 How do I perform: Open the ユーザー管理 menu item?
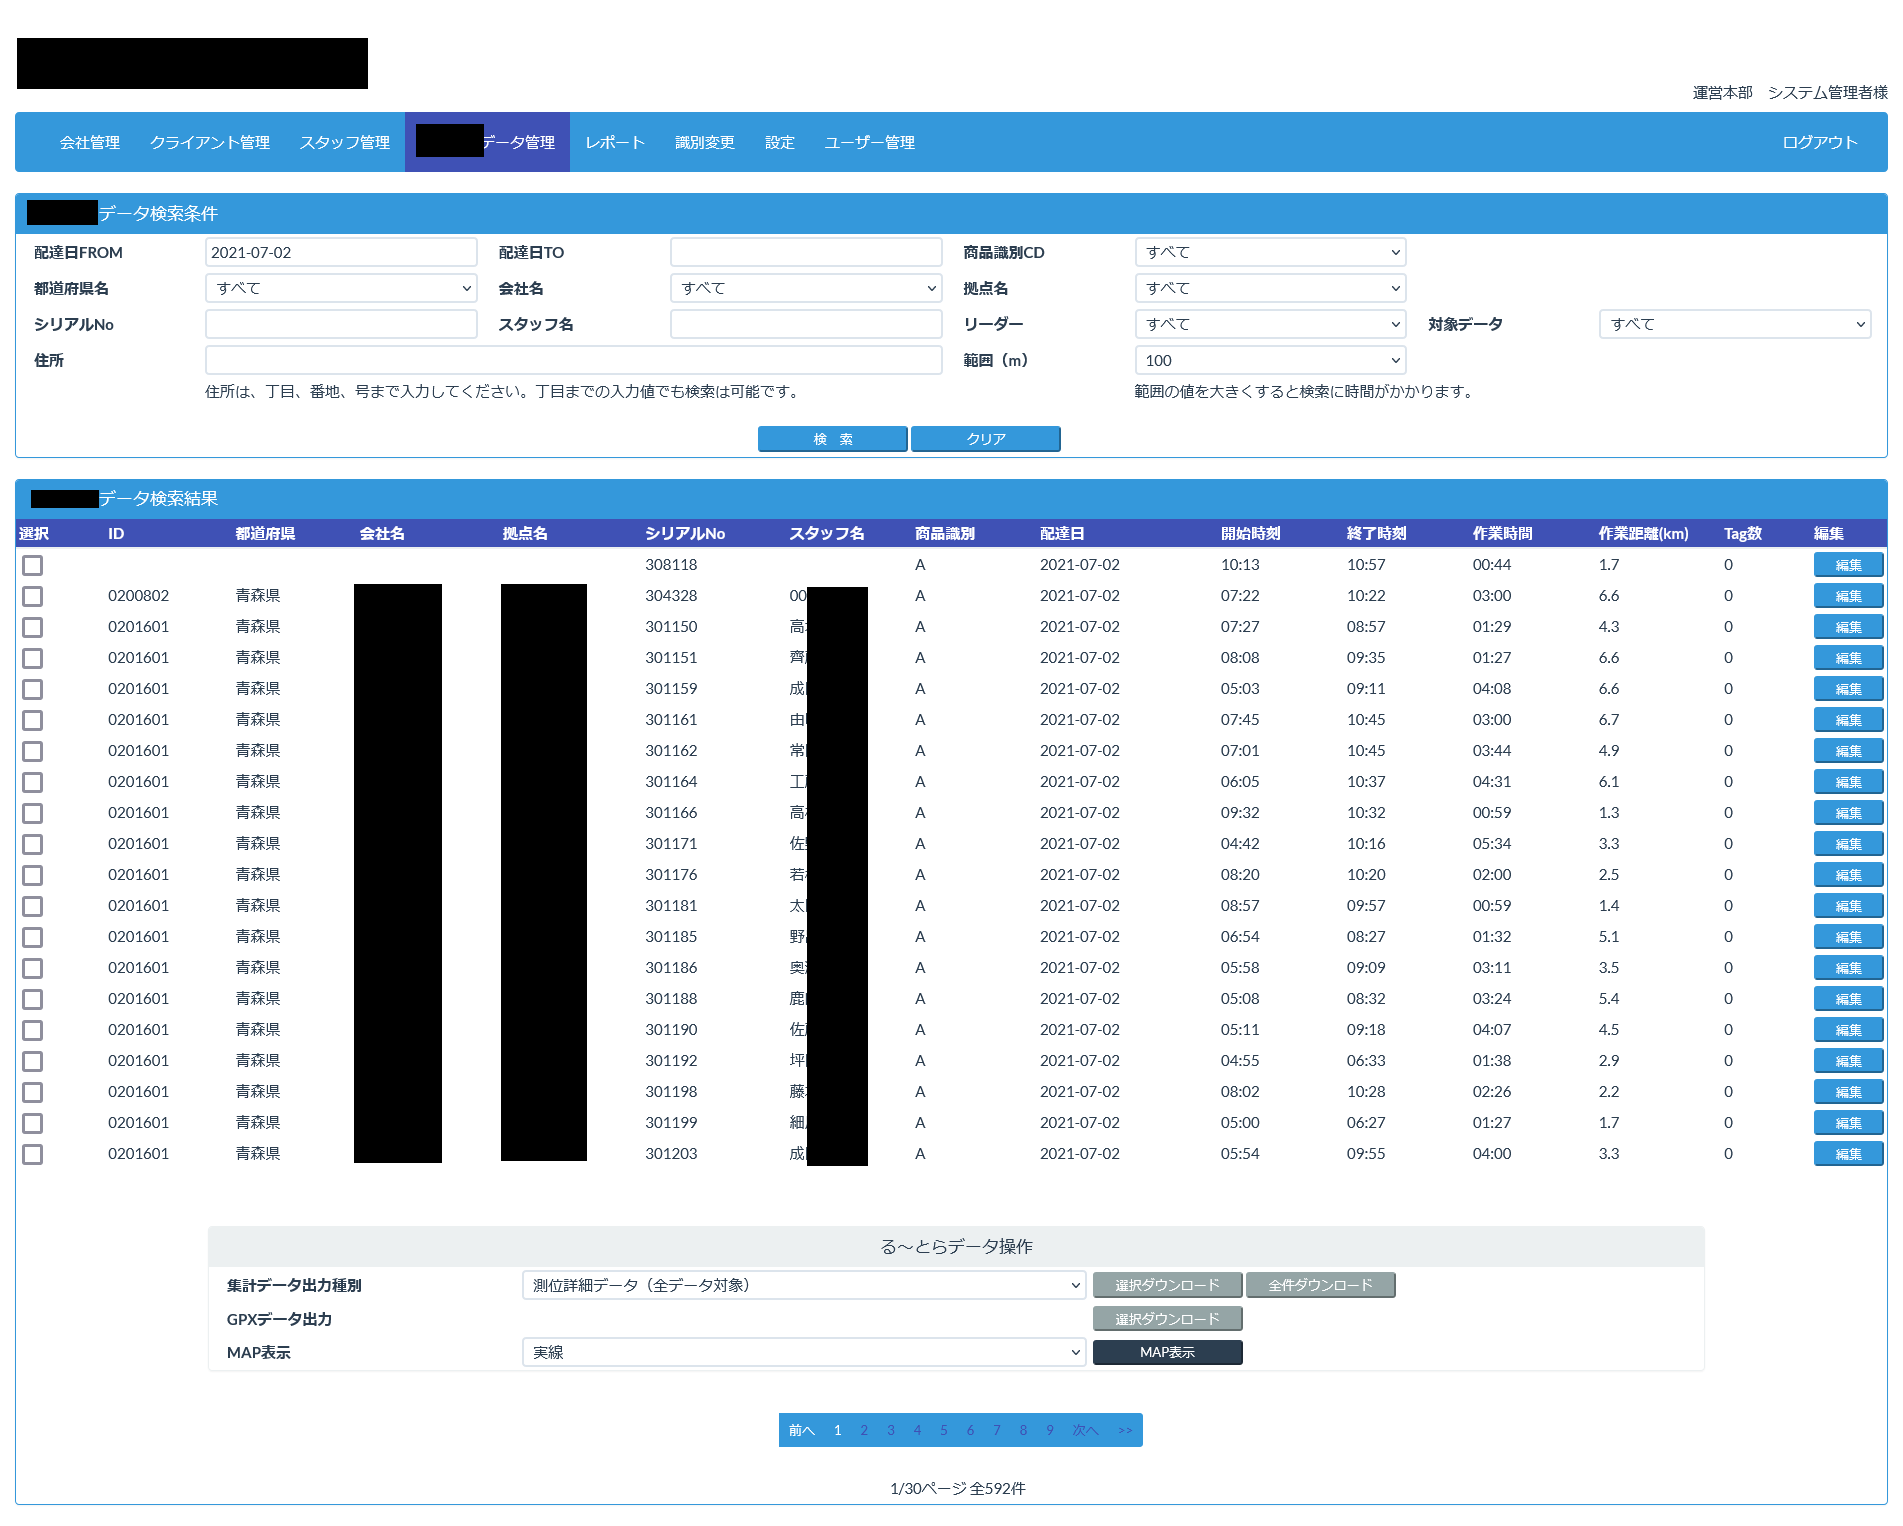click(x=869, y=142)
